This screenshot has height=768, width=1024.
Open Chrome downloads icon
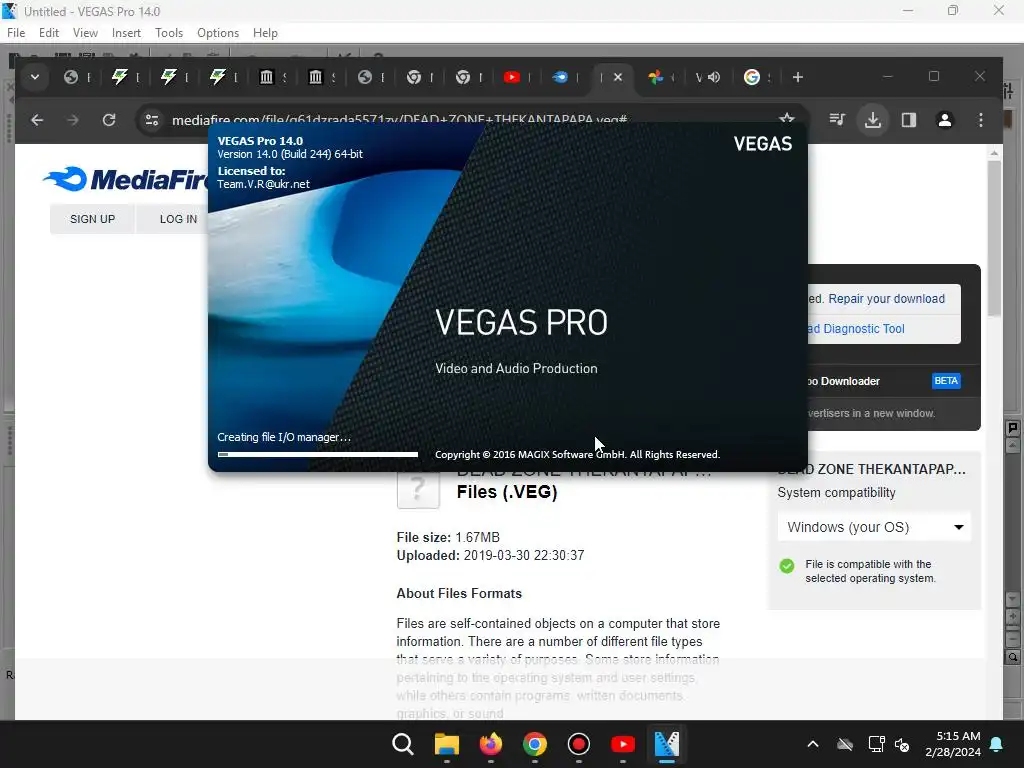tap(873, 120)
